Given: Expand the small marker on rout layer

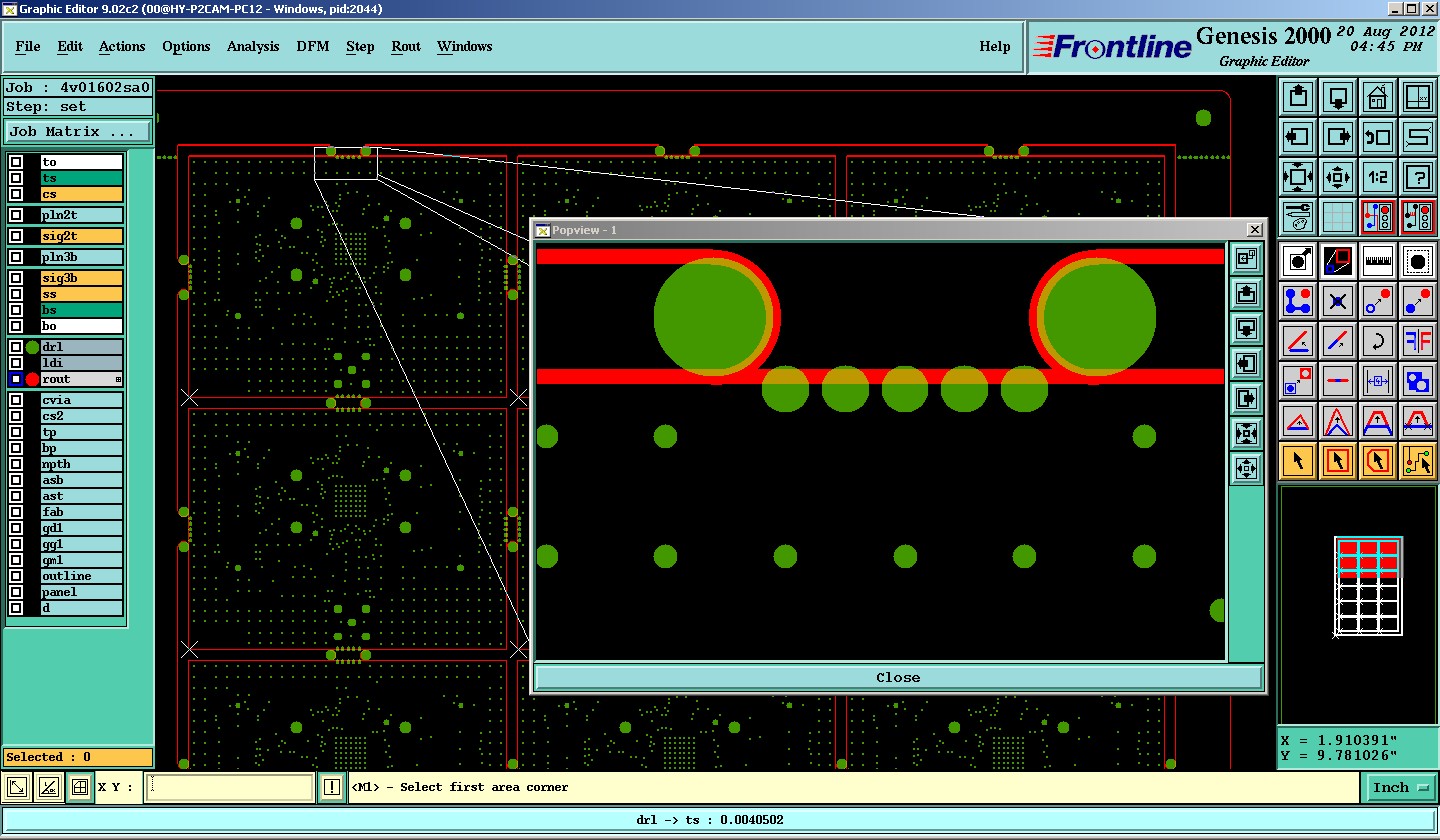Looking at the screenshot, I should coord(118,380).
